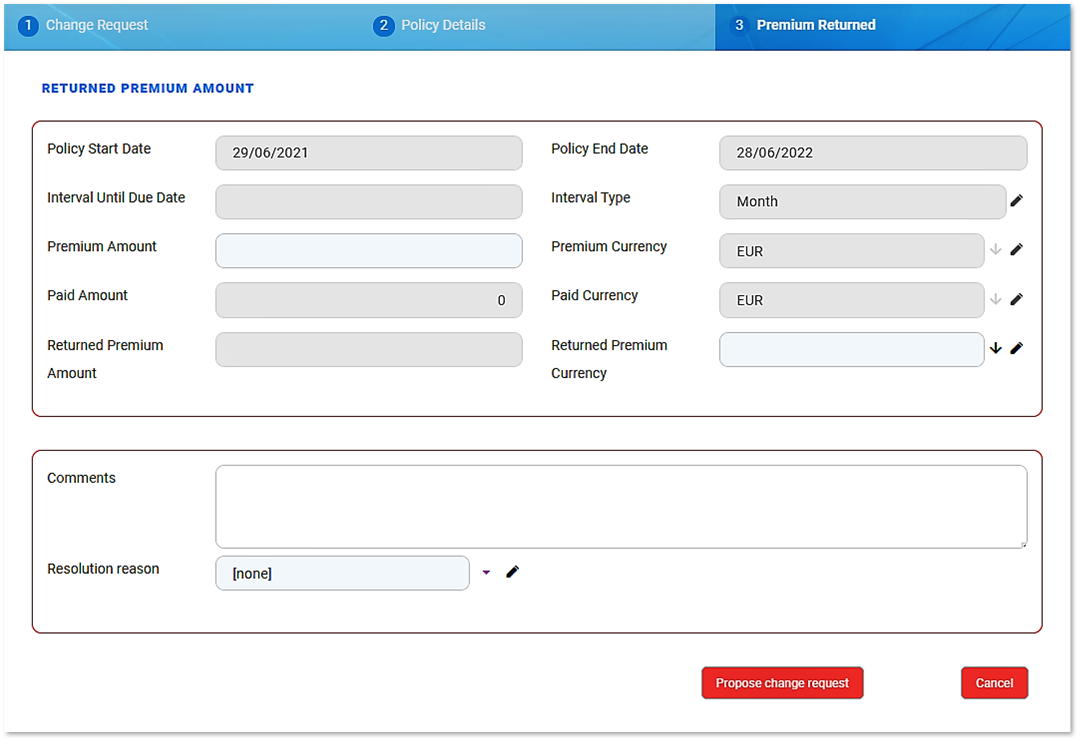Edit the Returned Premium Currency via pencil icon

pyautogui.click(x=1016, y=348)
